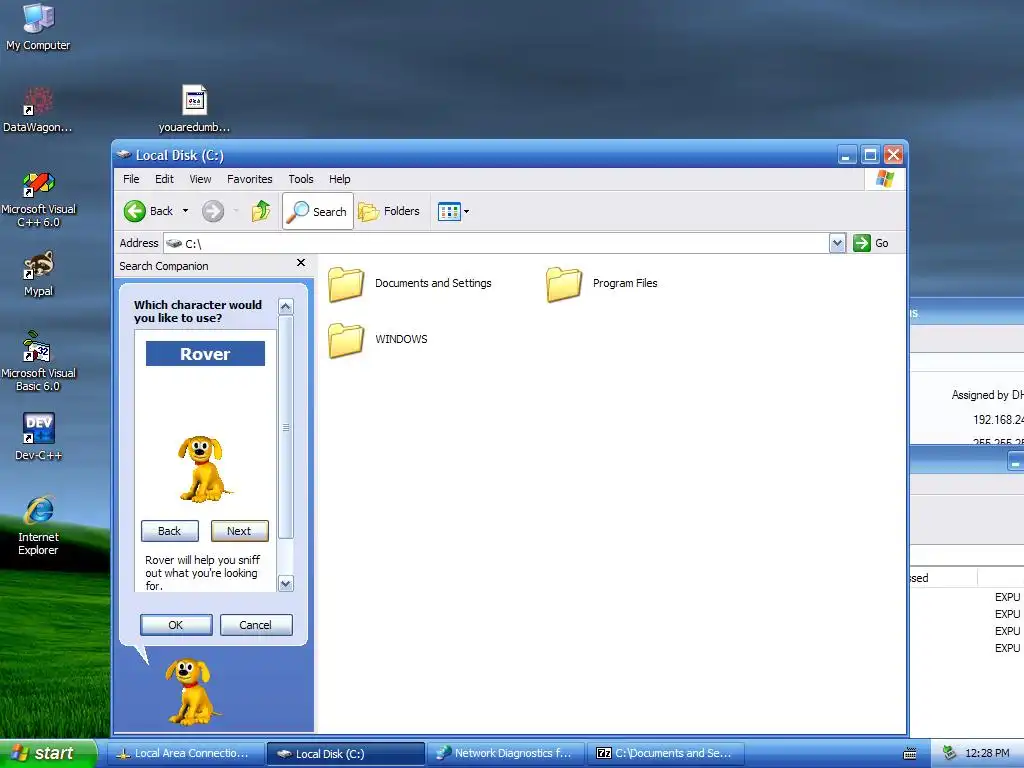Minimize the Local Disk window

click(x=847, y=155)
